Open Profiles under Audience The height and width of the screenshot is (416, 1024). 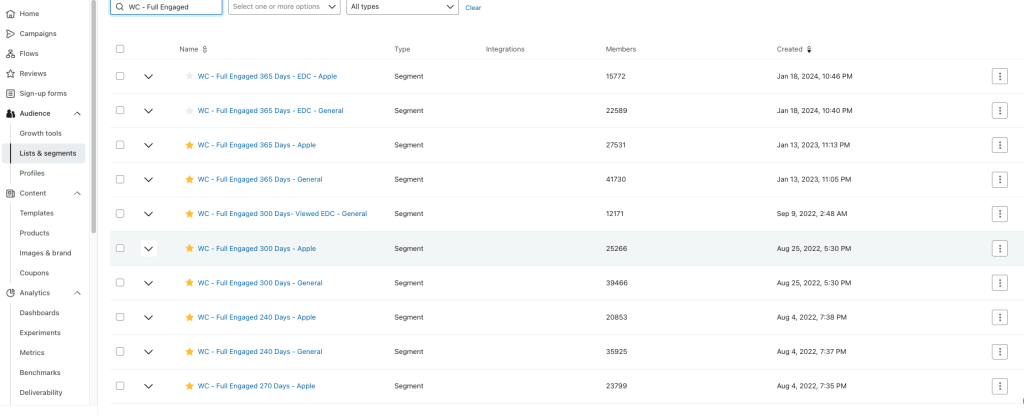(32, 173)
